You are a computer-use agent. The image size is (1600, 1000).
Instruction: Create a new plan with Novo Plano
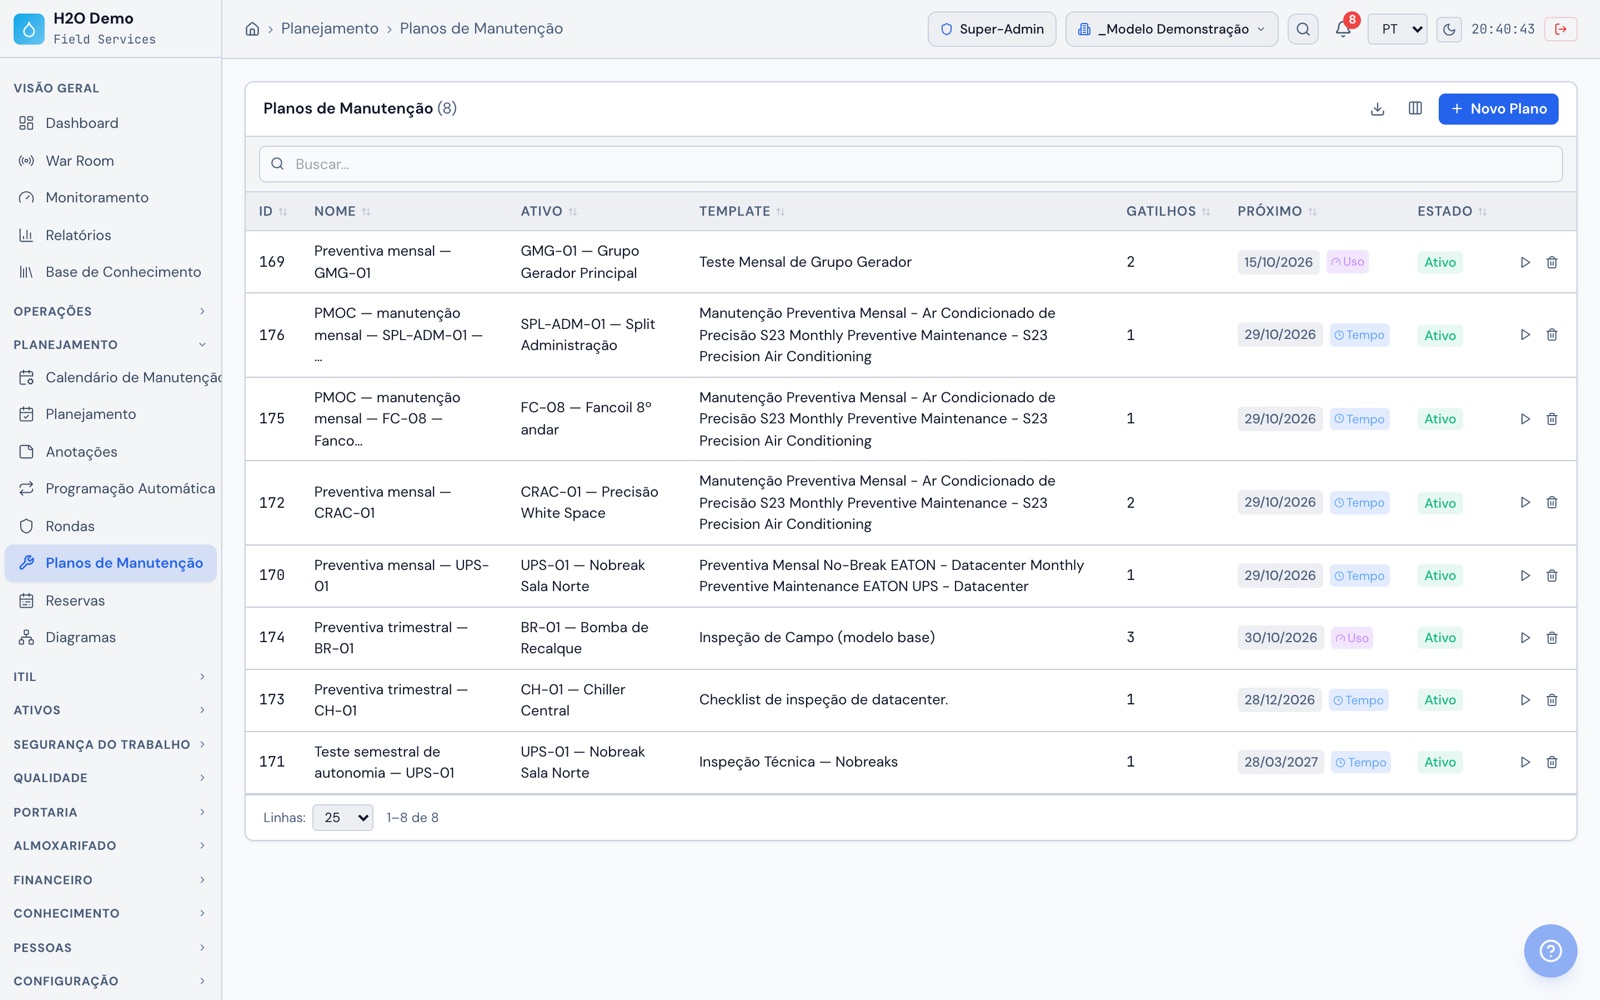(x=1498, y=109)
